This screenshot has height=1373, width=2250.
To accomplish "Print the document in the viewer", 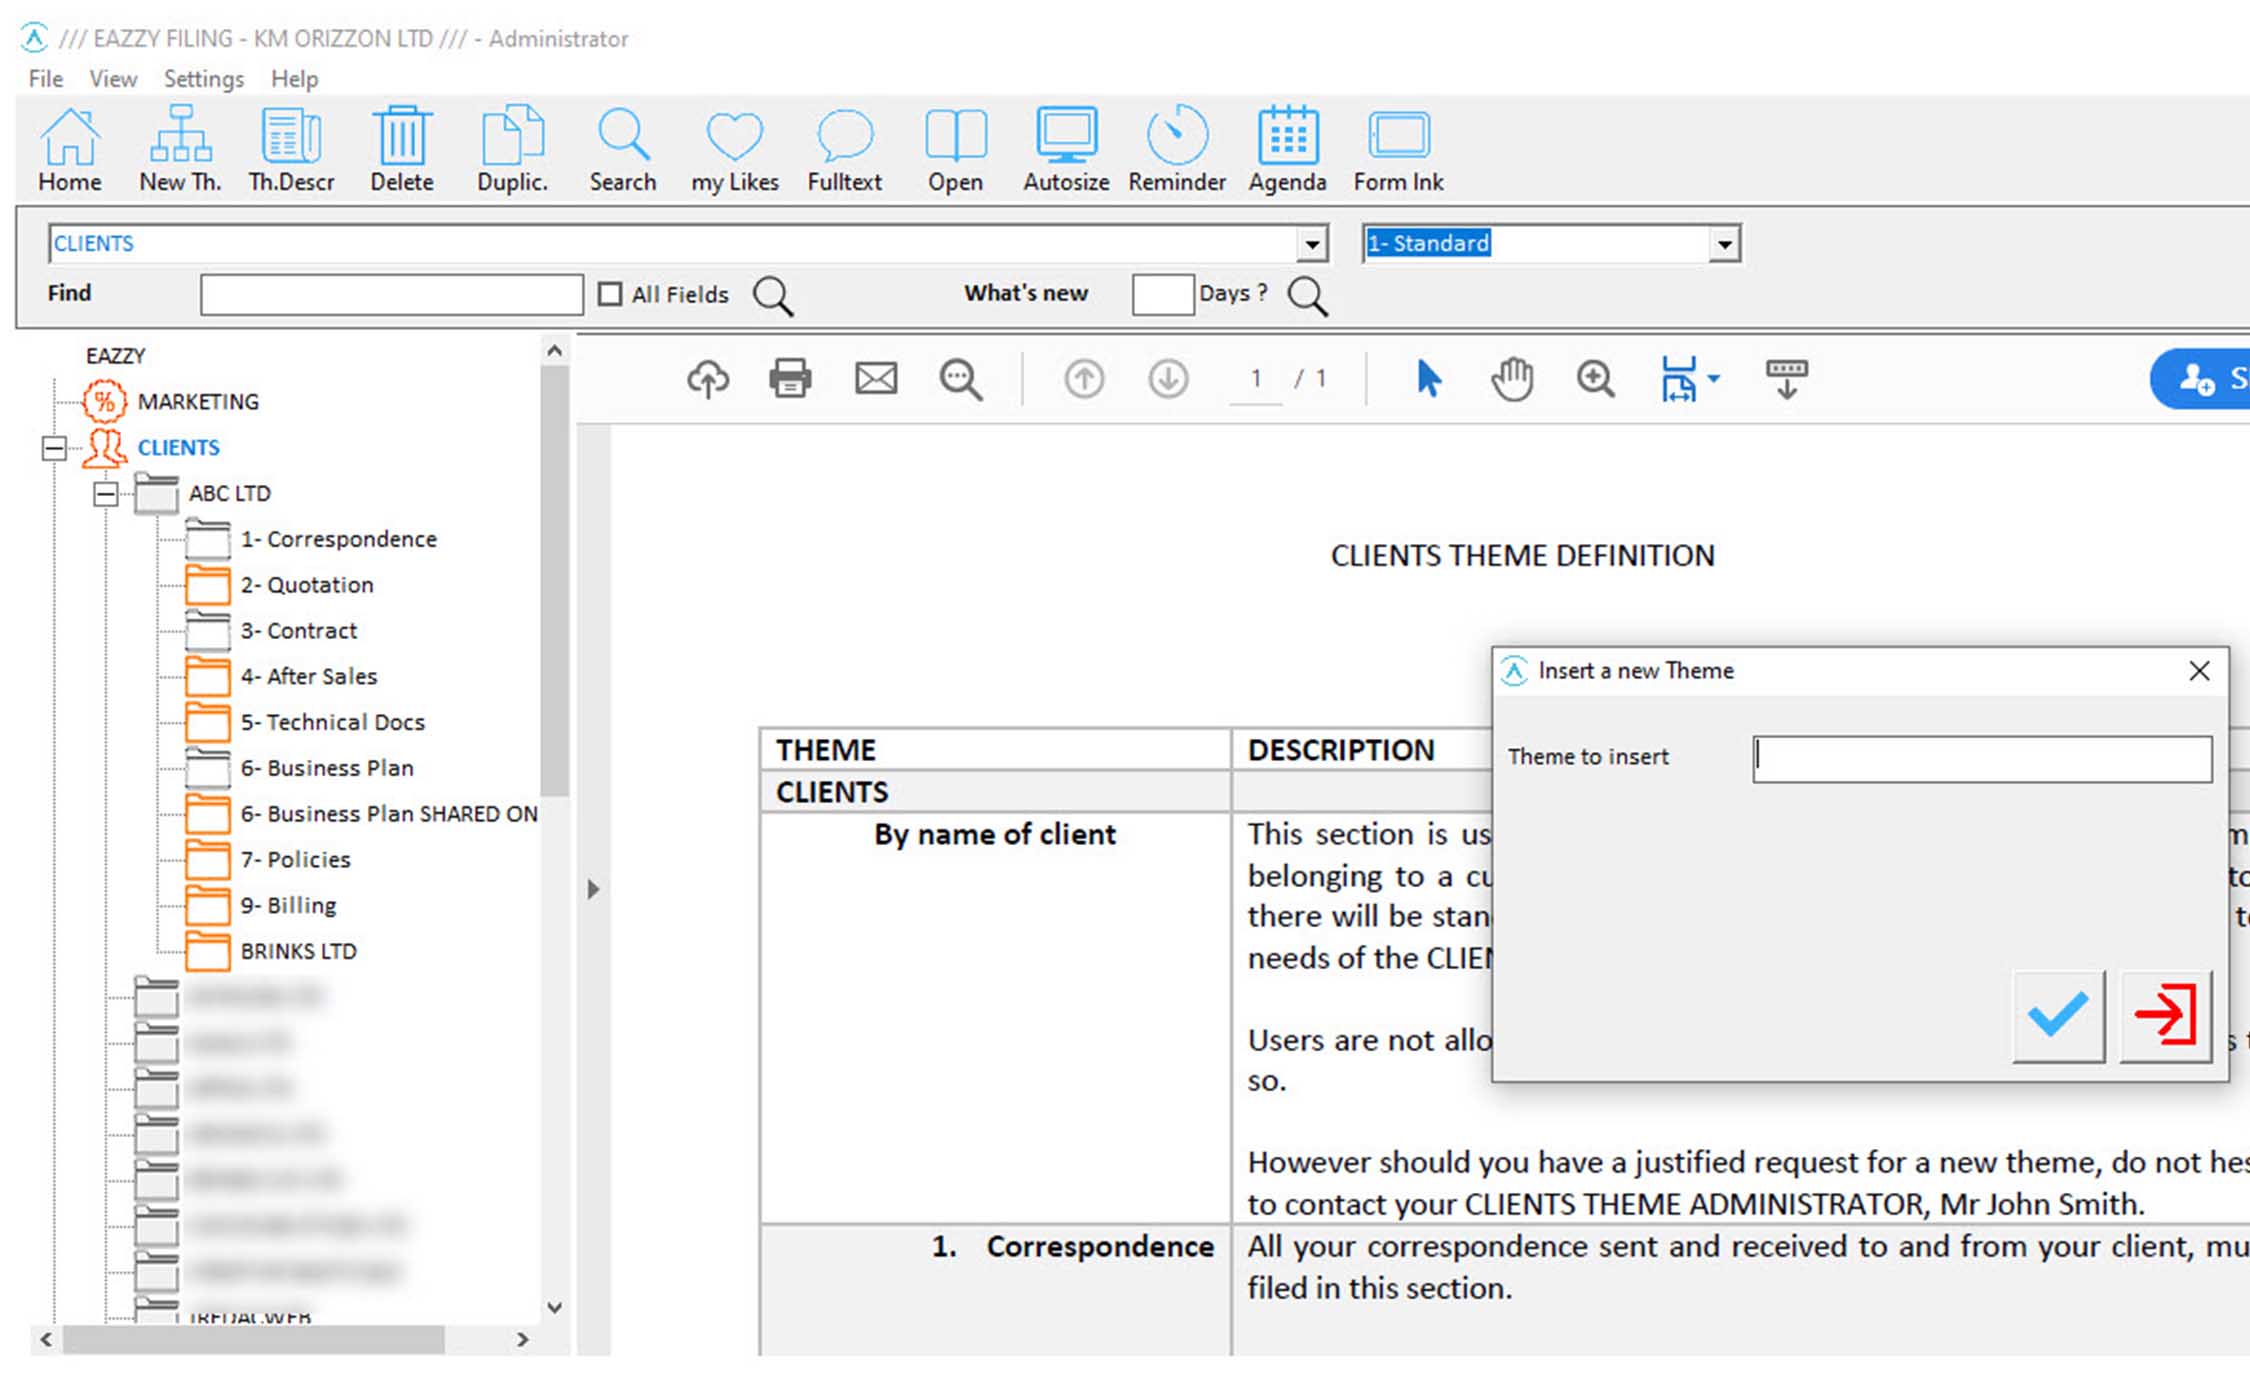I will click(x=790, y=379).
